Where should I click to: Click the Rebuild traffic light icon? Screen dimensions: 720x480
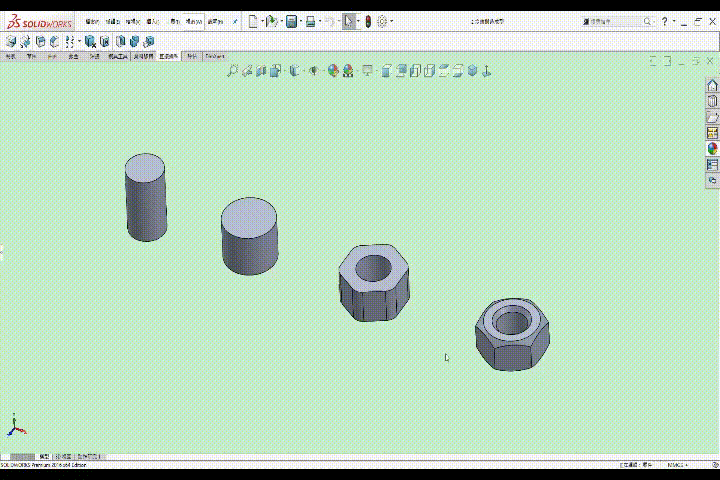[367, 21]
